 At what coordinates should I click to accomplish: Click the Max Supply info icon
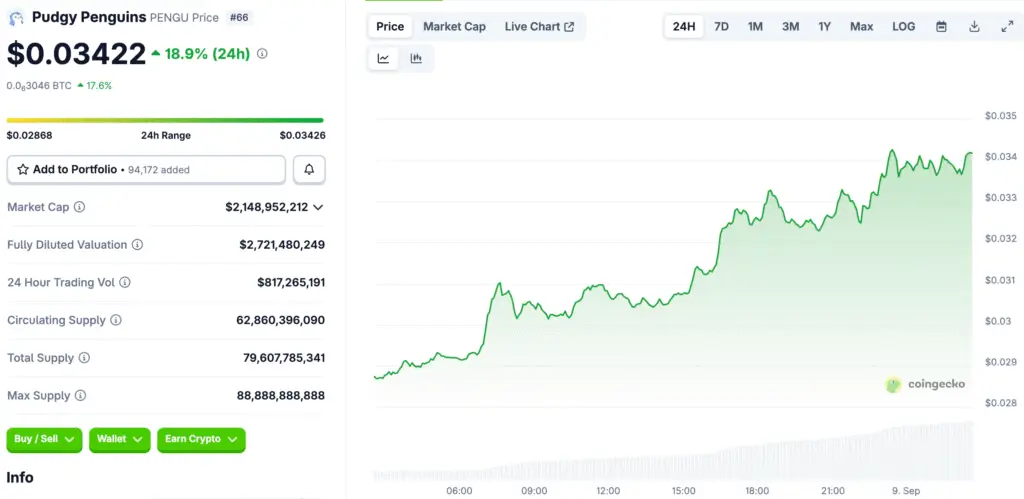coord(80,396)
